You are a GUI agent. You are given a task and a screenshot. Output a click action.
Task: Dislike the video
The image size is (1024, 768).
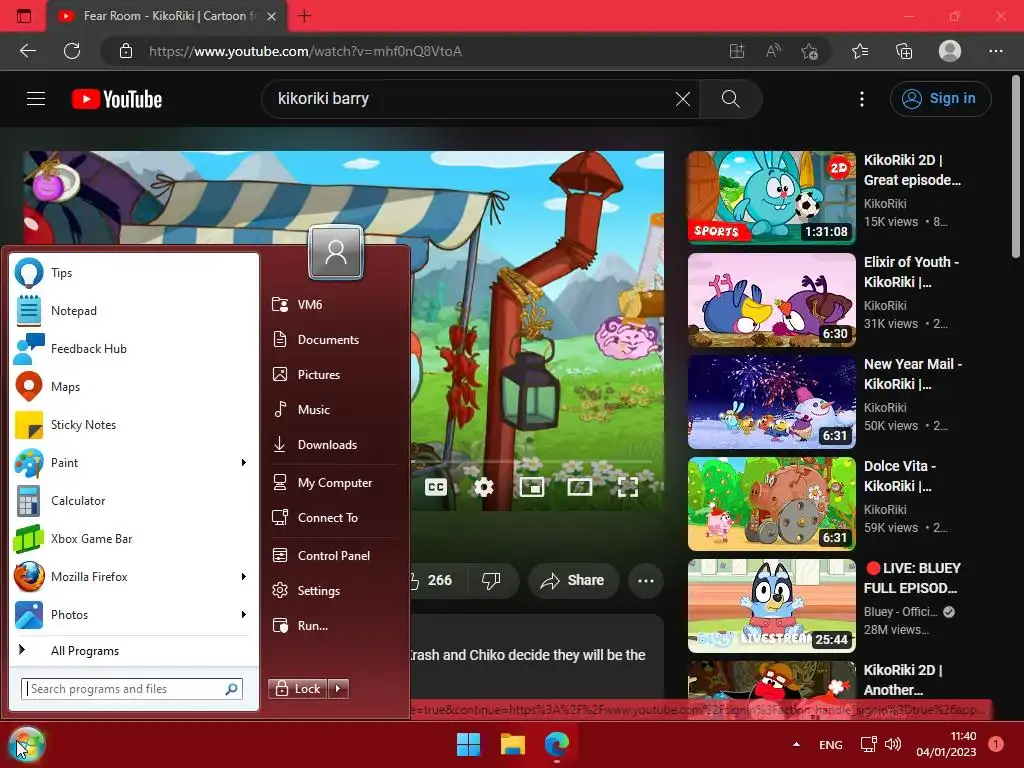coord(491,580)
